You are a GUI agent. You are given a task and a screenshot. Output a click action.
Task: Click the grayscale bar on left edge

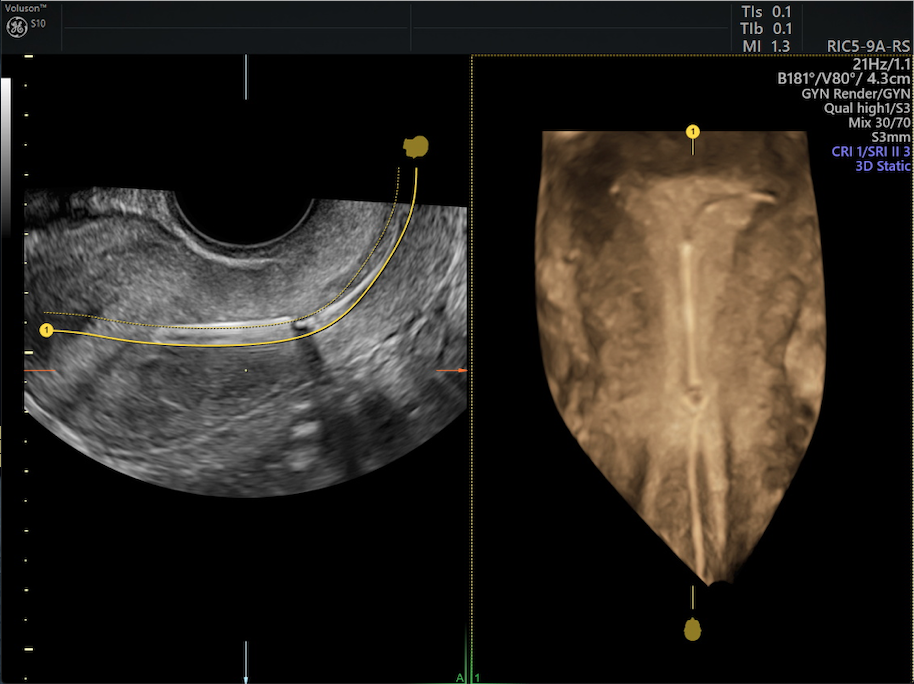7,150
